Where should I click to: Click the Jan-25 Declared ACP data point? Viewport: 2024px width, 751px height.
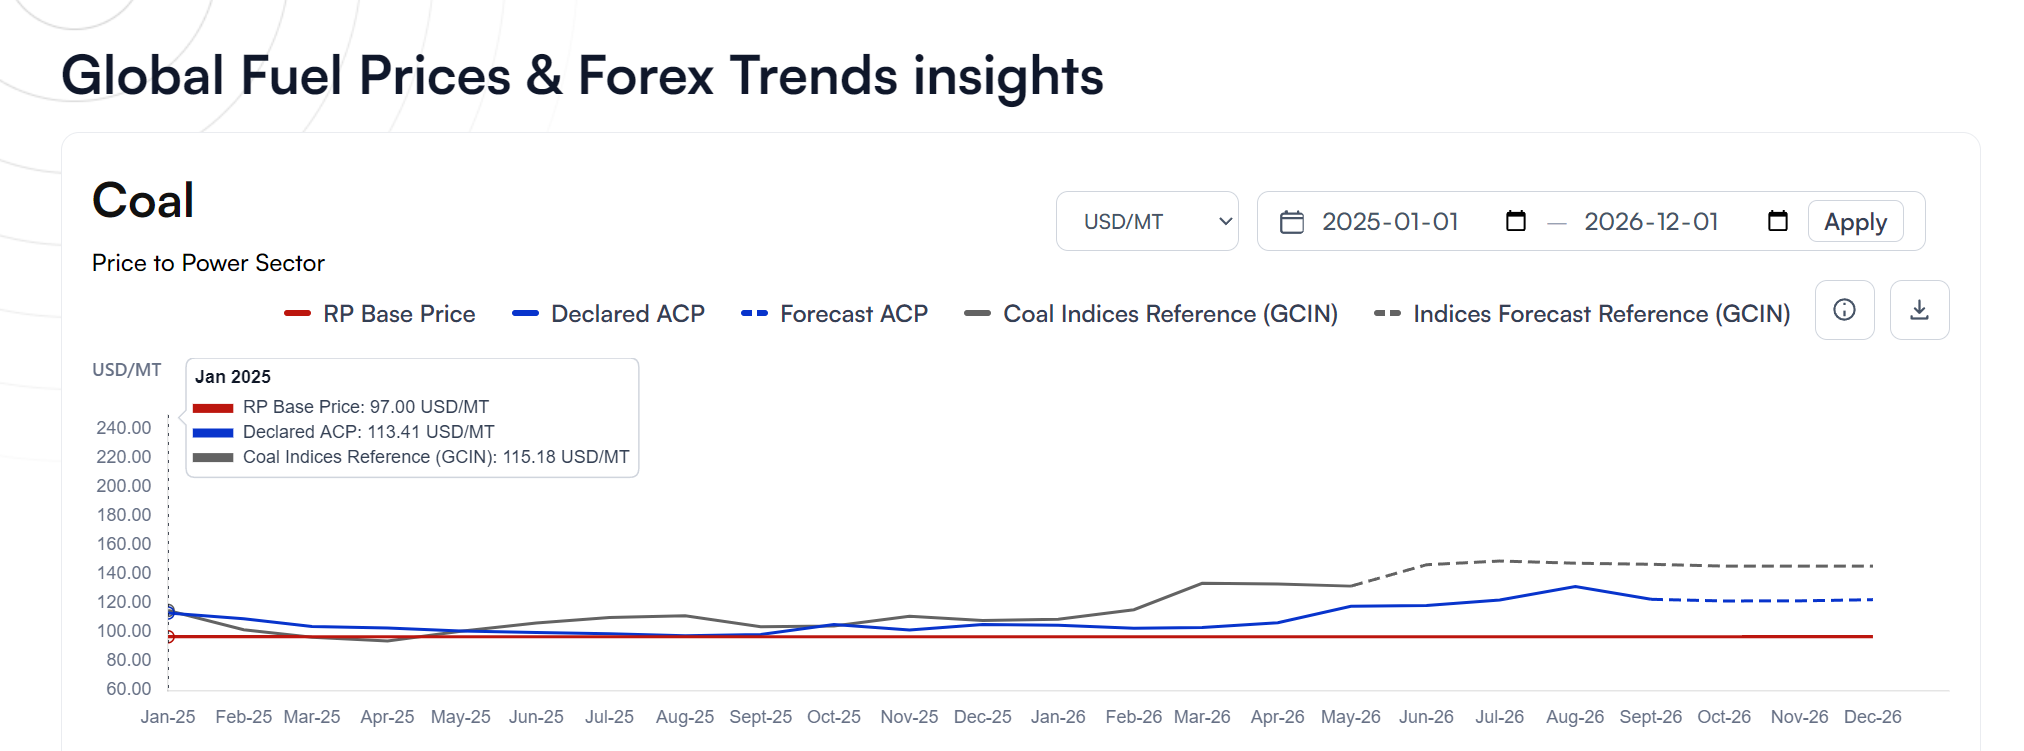point(168,613)
